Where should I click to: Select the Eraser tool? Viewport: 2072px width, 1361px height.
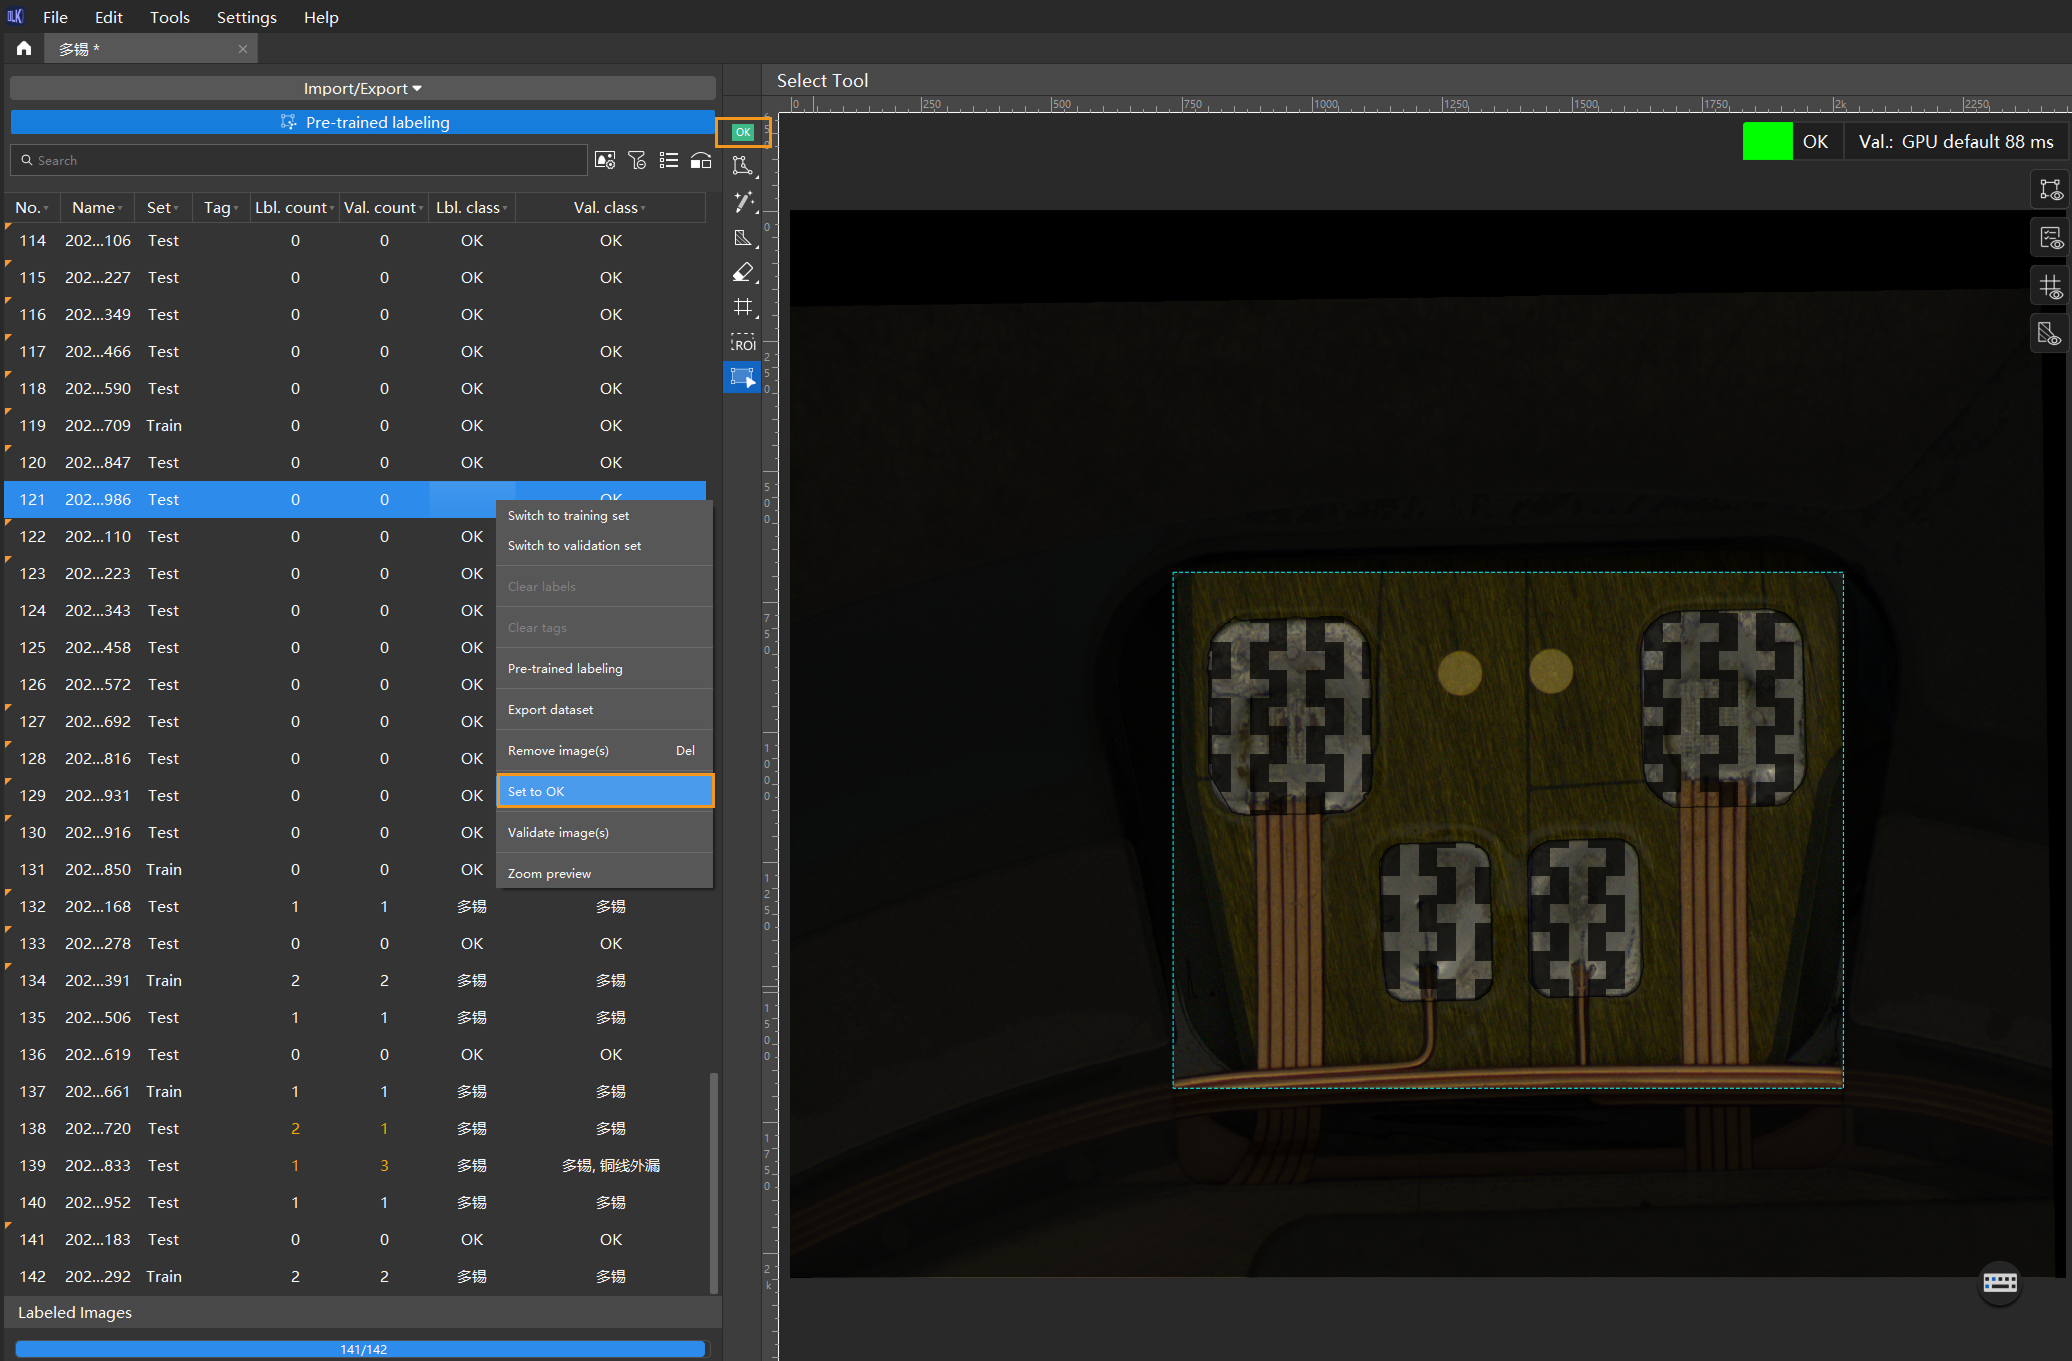743,272
